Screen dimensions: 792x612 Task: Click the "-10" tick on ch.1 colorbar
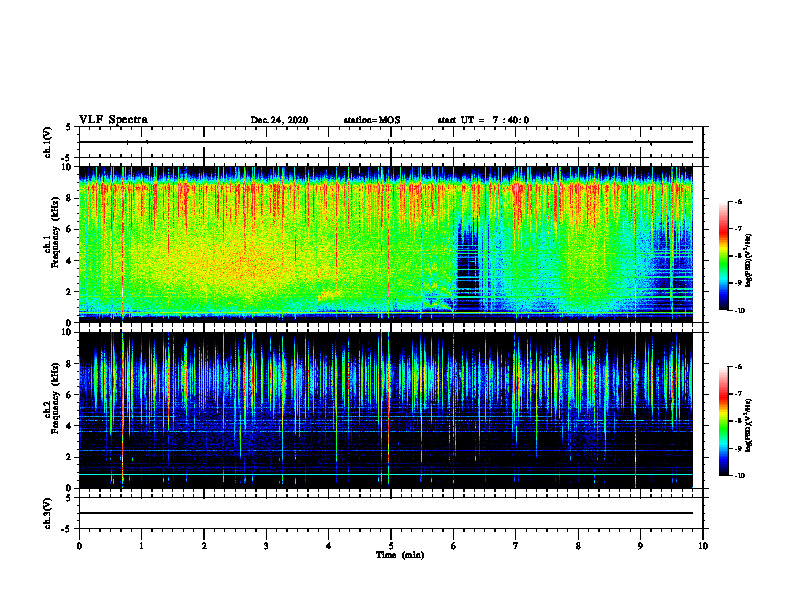click(x=739, y=311)
